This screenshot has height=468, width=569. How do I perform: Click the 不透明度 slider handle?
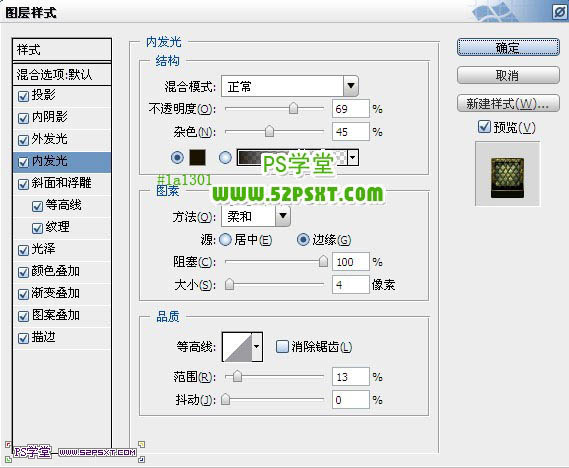[293, 108]
